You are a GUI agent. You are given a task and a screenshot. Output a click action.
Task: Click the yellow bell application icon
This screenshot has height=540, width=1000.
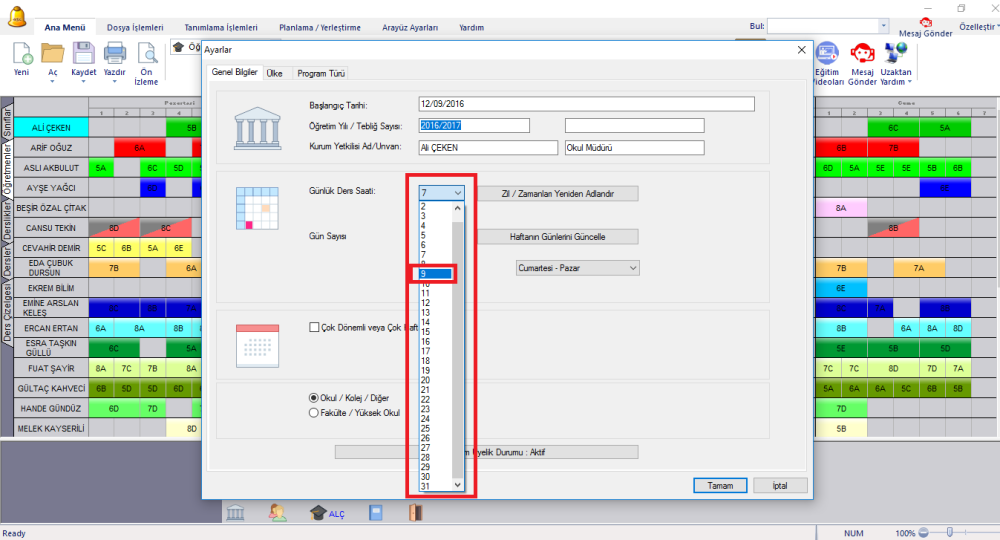(17, 17)
